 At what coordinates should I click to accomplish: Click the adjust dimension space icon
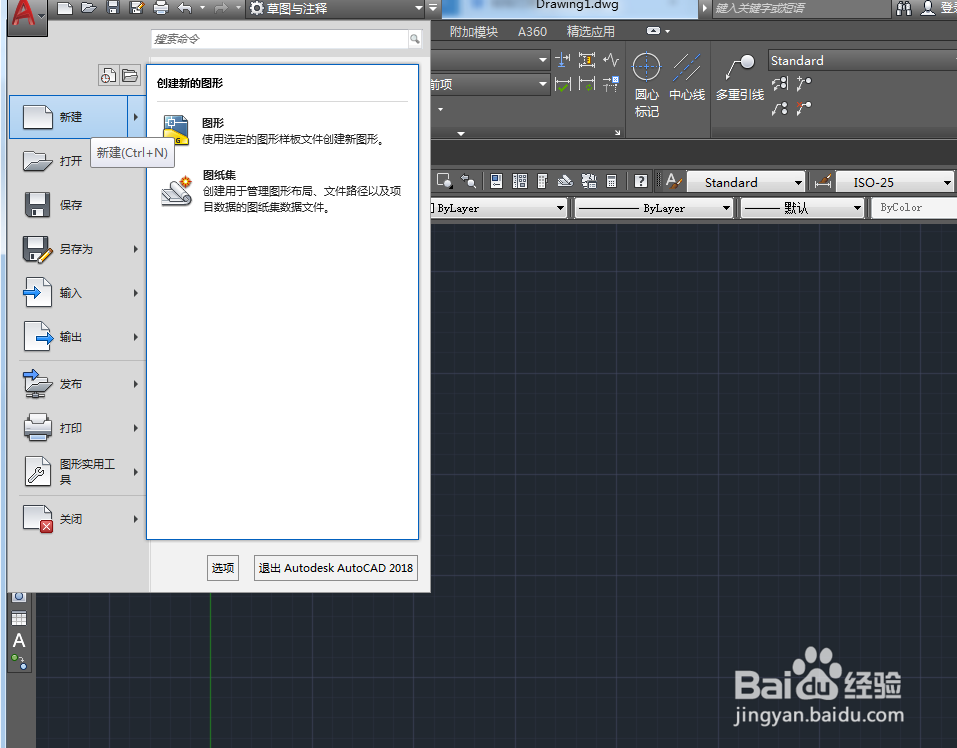tap(587, 60)
